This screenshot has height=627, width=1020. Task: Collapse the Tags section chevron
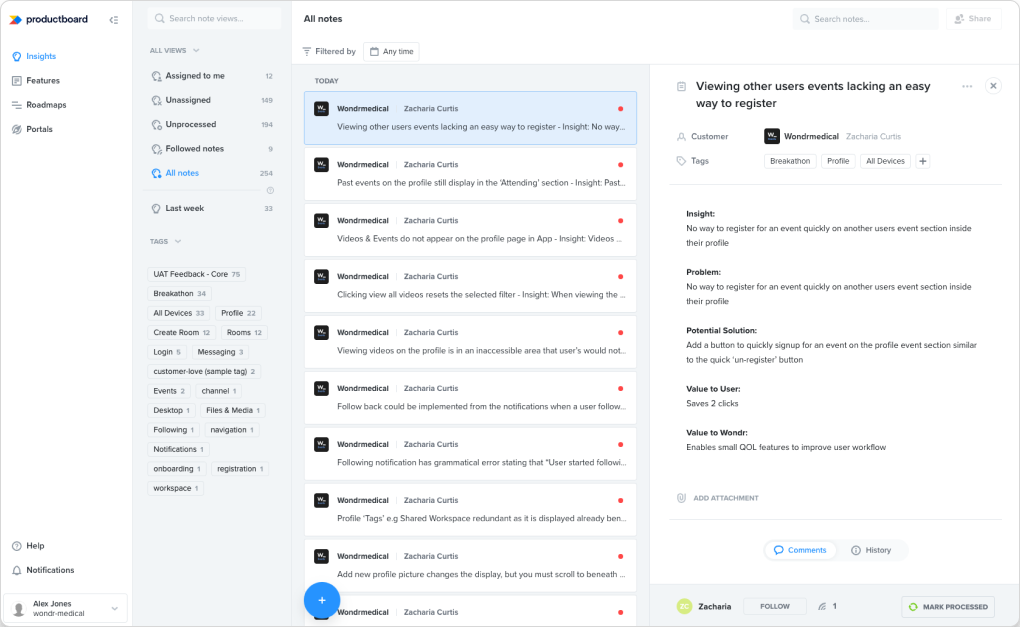coord(178,241)
